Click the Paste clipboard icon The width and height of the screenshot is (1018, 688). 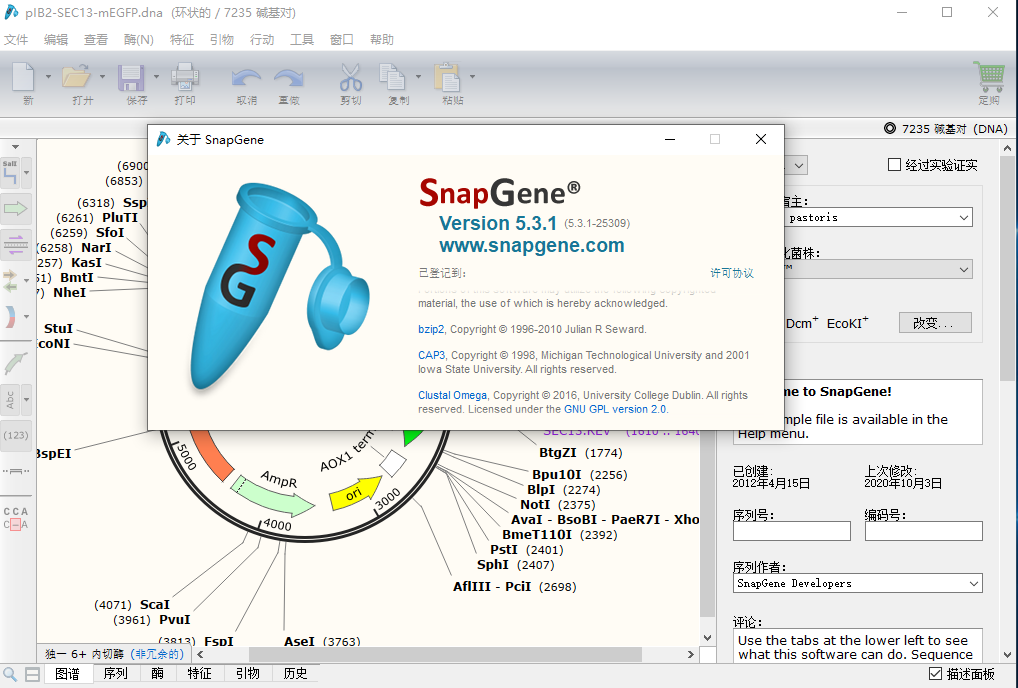point(447,77)
